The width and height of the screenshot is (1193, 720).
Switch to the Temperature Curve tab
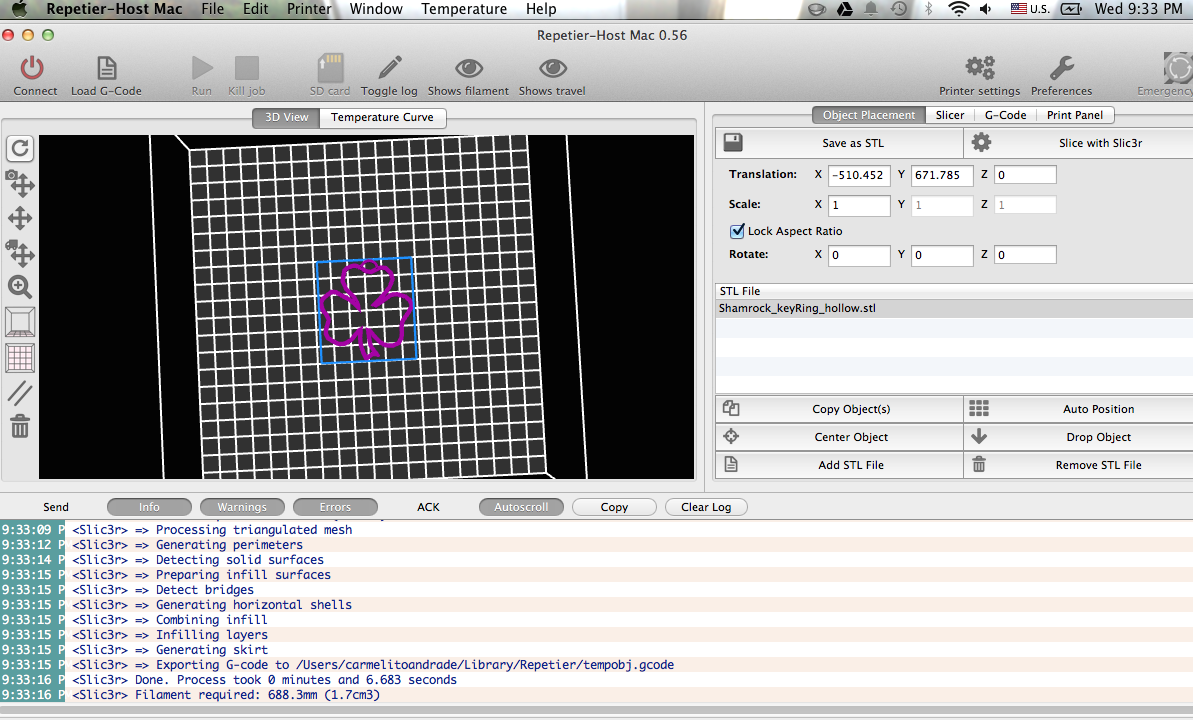click(x=382, y=117)
